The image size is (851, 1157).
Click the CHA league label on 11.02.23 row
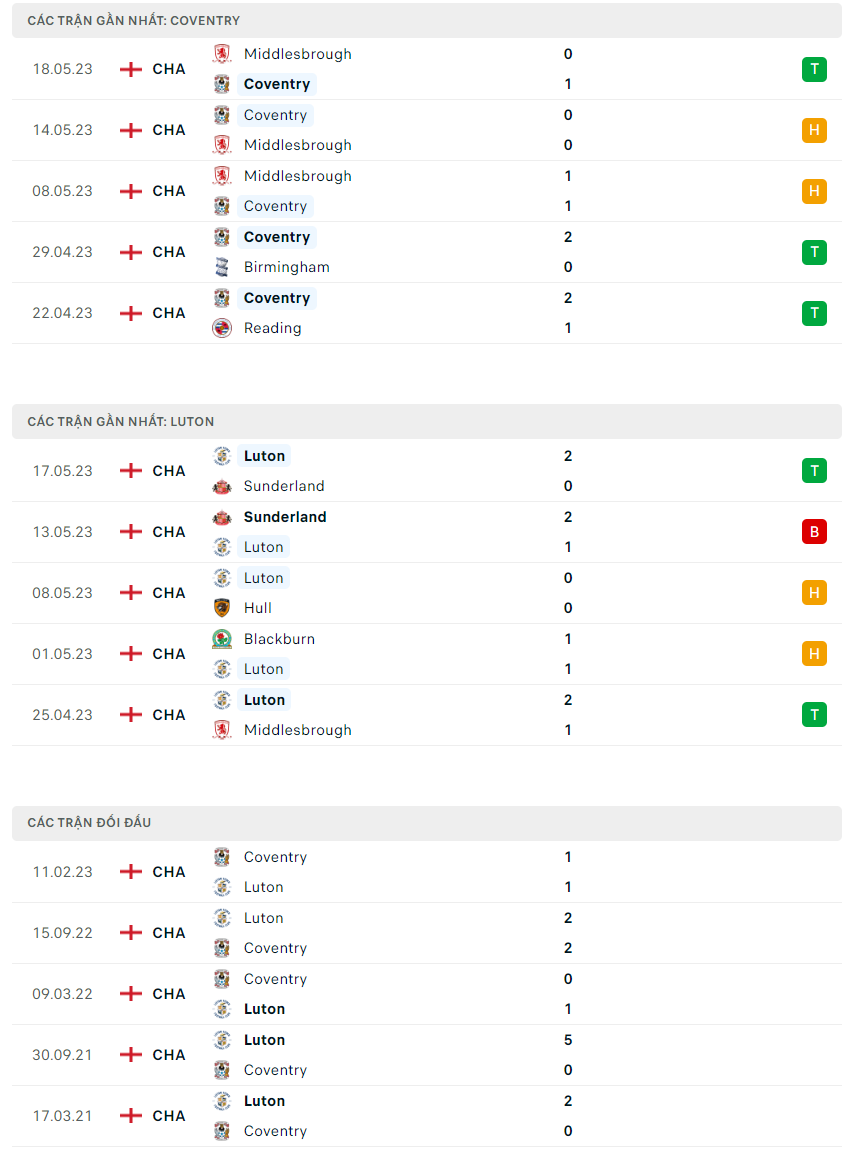coord(169,872)
